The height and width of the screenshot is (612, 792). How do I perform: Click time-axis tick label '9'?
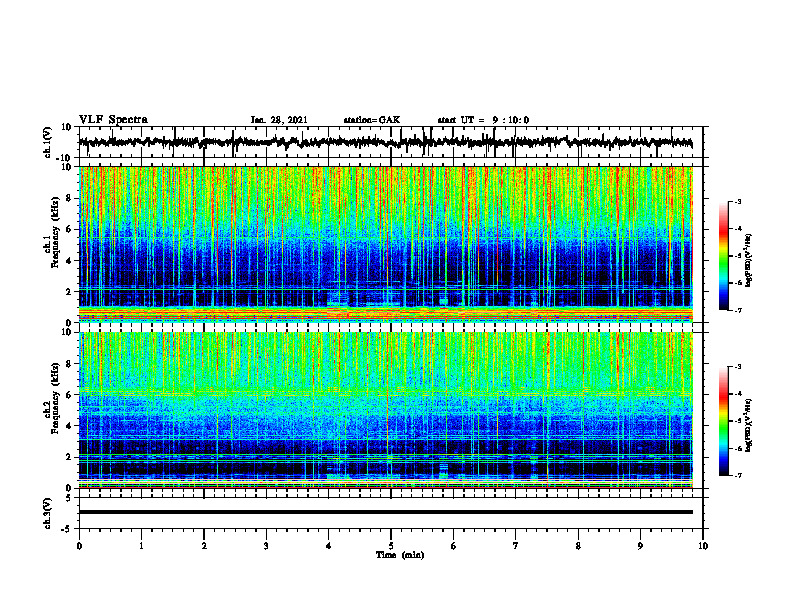click(640, 546)
